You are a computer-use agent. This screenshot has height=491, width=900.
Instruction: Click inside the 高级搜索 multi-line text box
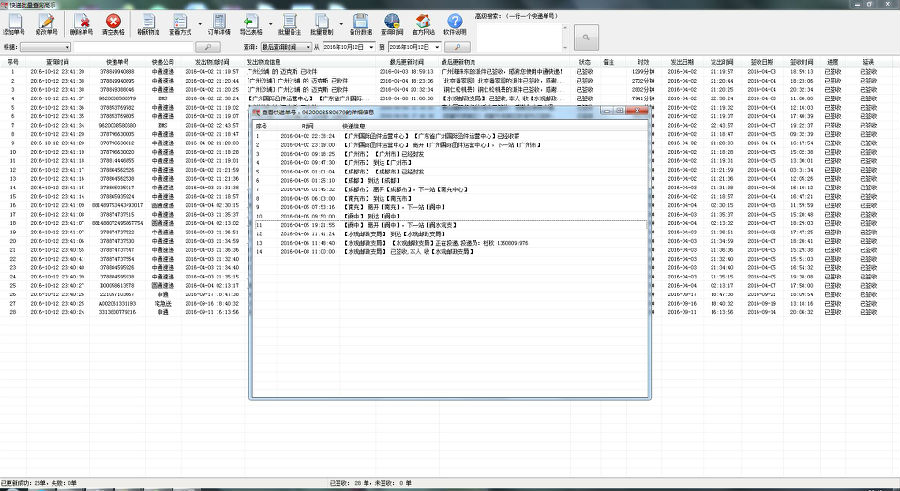(518, 37)
